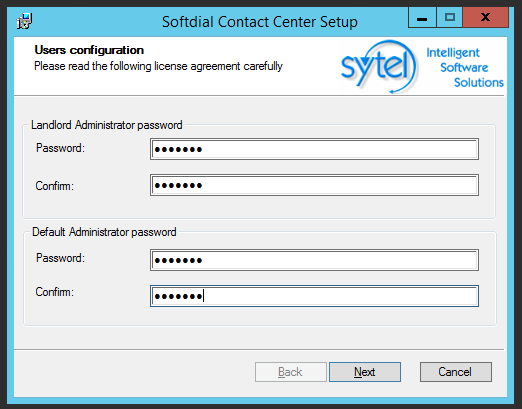
Task: Click the Sytel logo graphic
Action: [379, 66]
